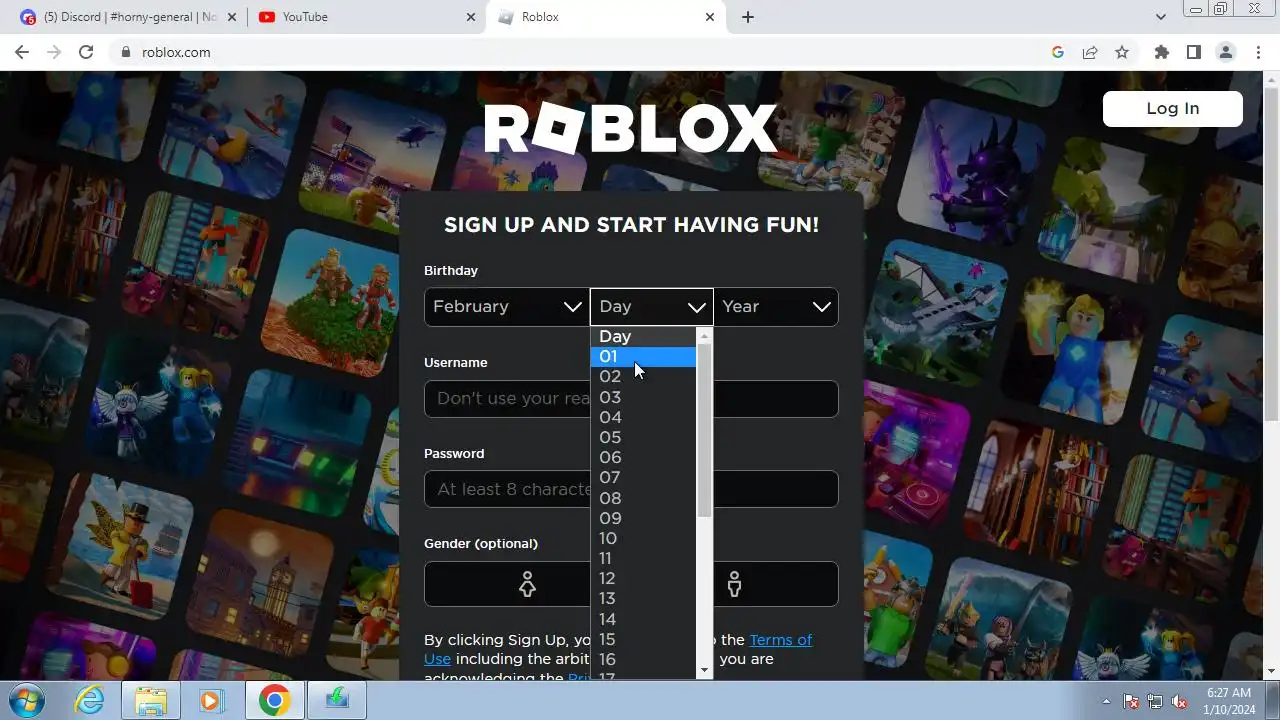The height and width of the screenshot is (720, 1280).
Task: Open the Terms of Use link
Action: [780, 640]
